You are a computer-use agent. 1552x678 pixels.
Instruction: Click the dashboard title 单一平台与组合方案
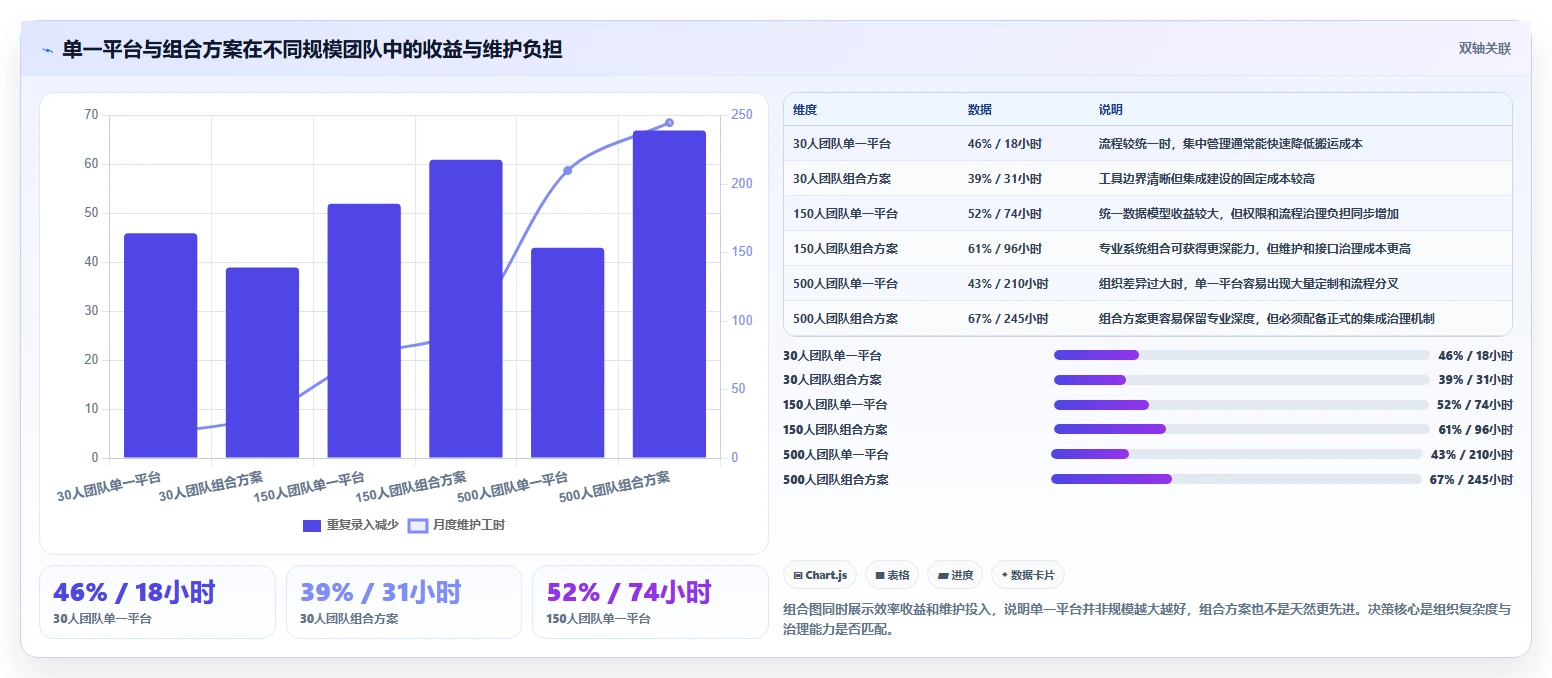[x=312, y=50]
